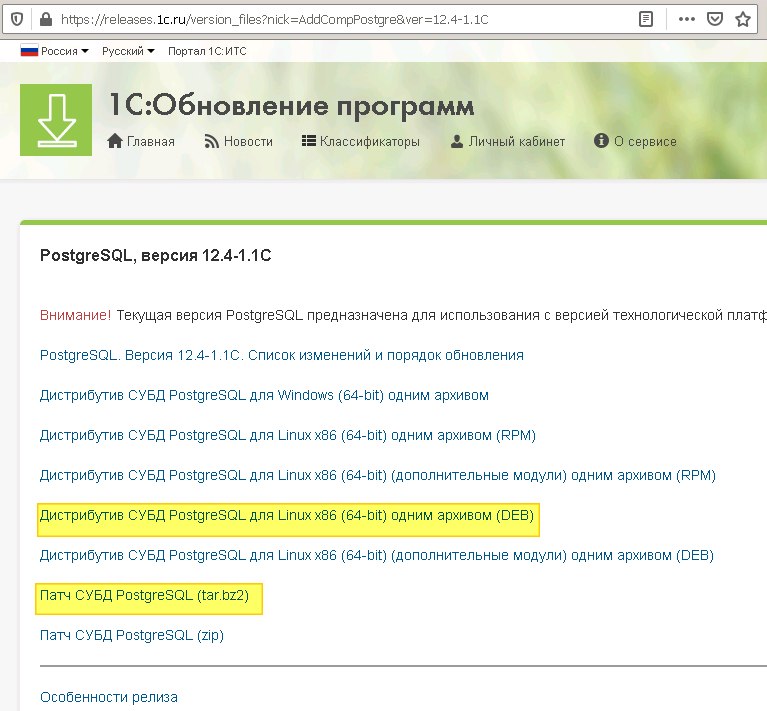Click the info icon beside О сервисе

[601, 141]
